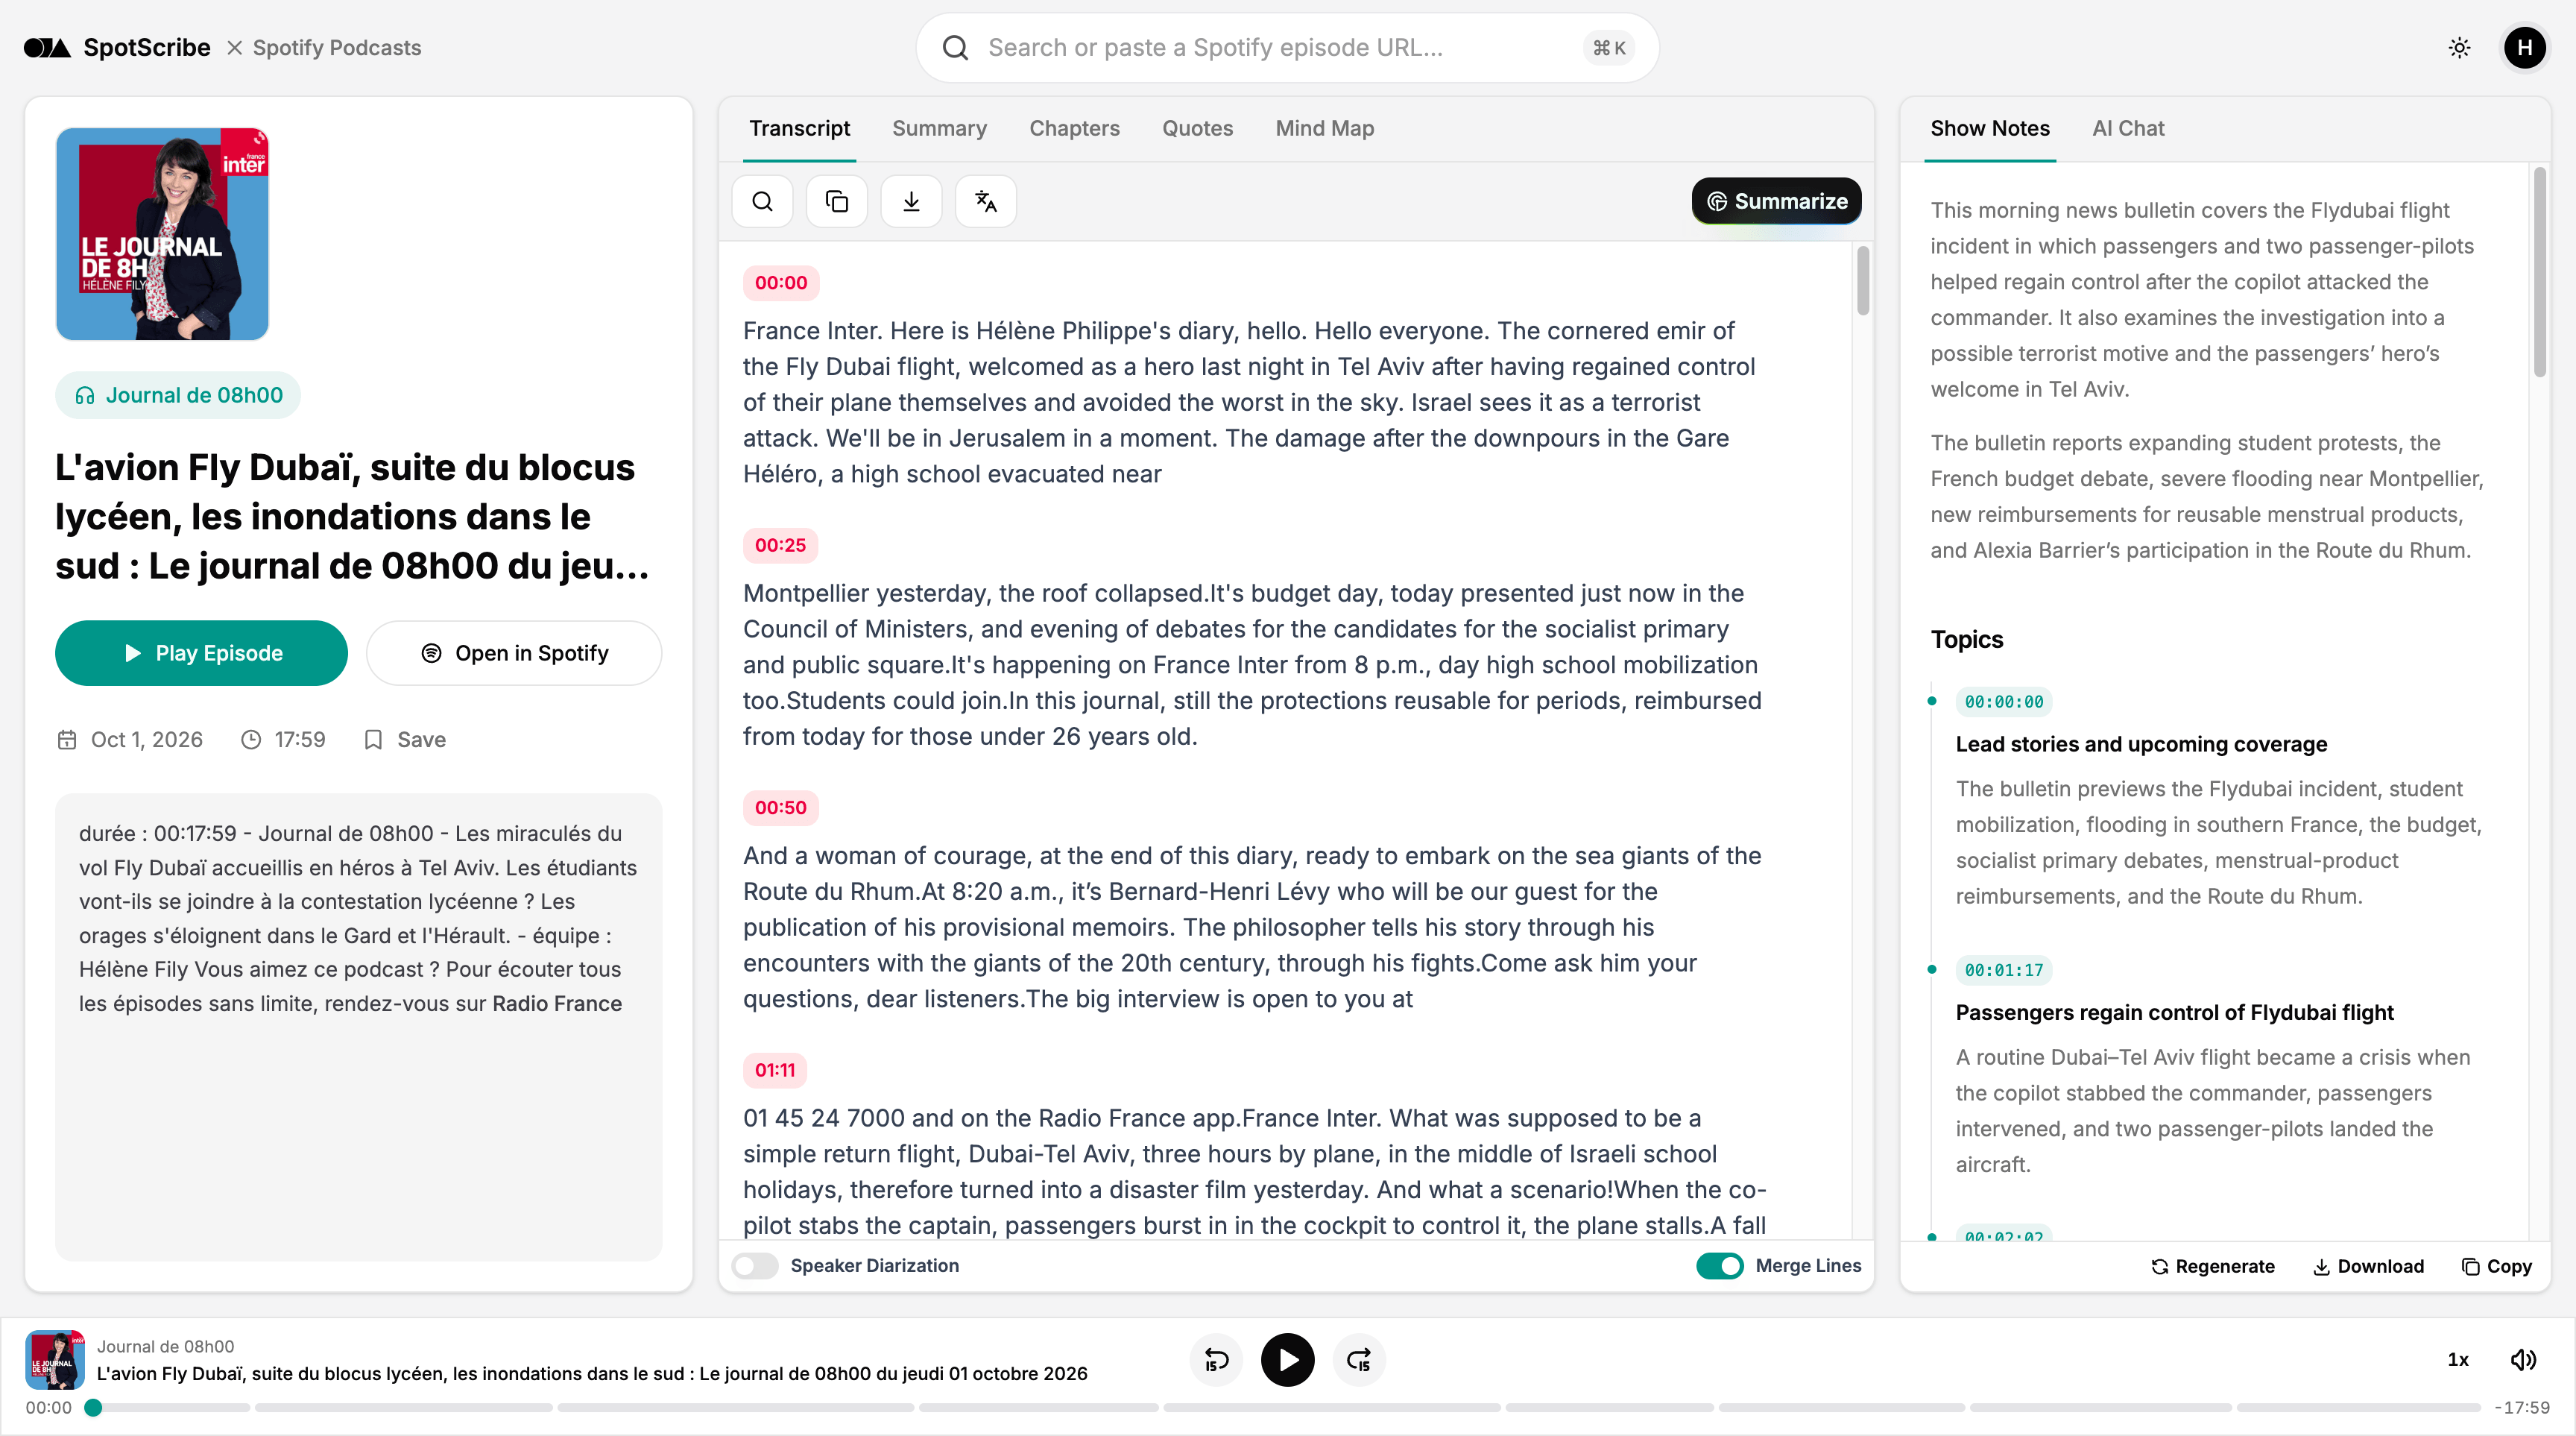Click the Le Journal de 8h cover art
Image resolution: width=2576 pixels, height=1436 pixels.
(162, 234)
